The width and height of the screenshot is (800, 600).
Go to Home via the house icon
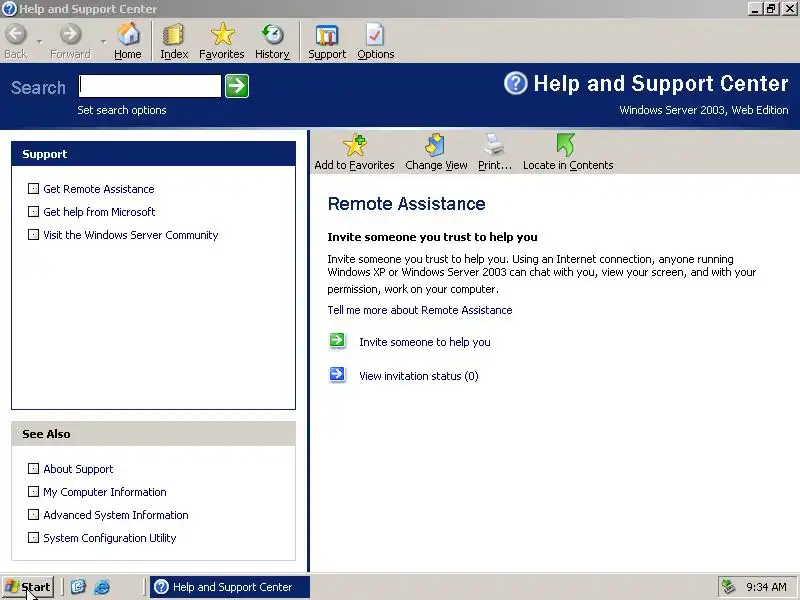pos(128,34)
